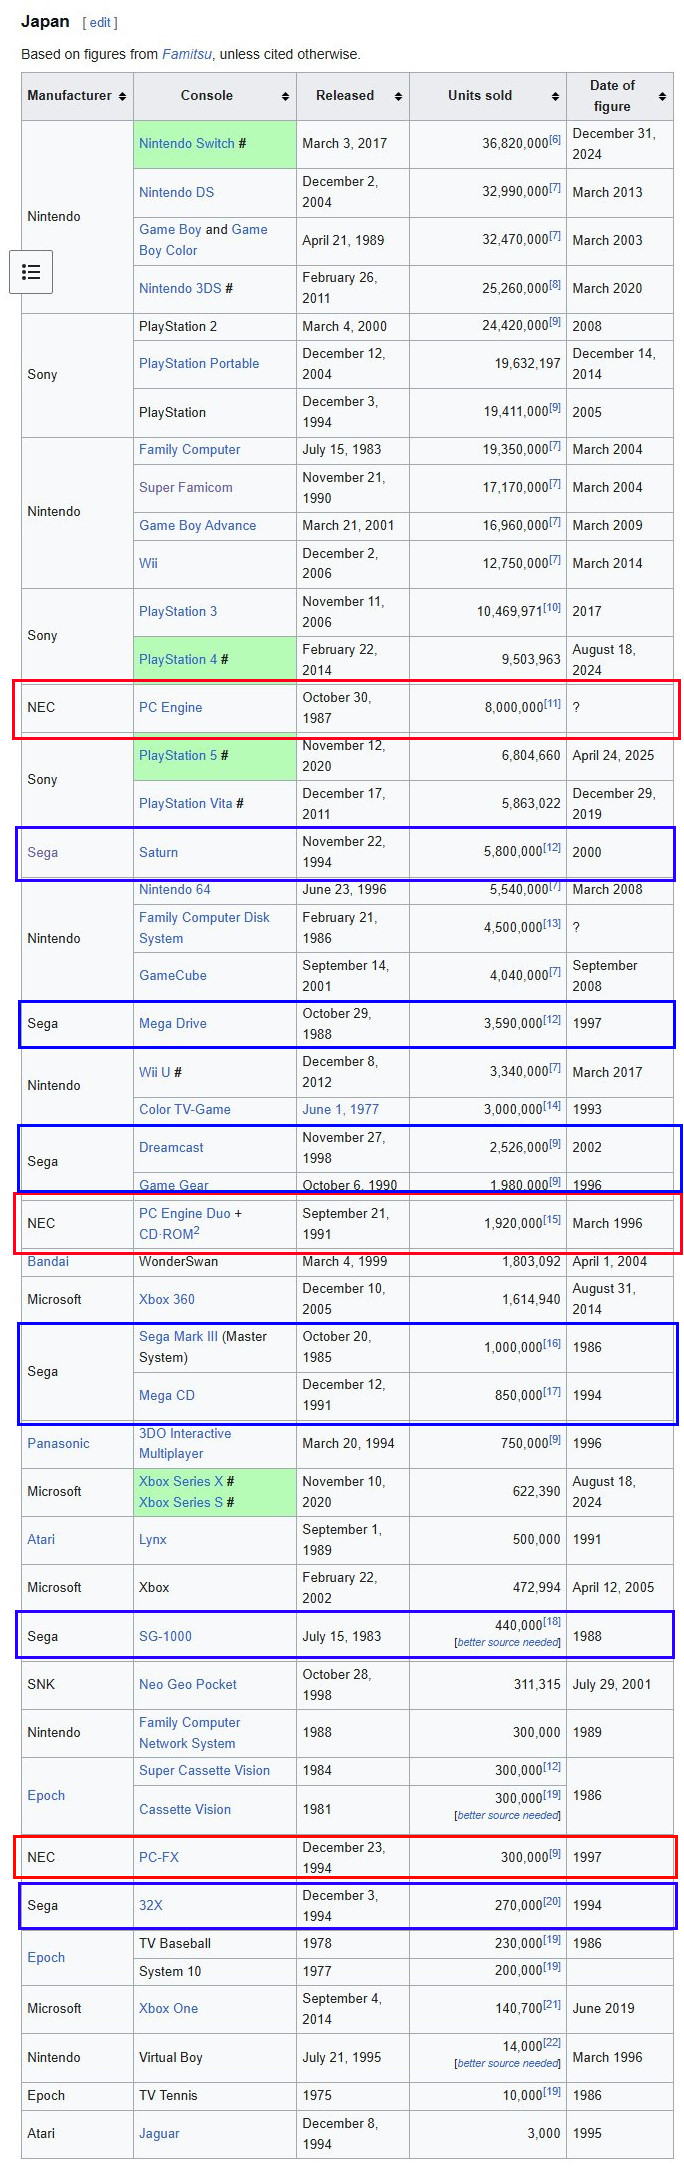This screenshot has width=684, height=2171.
Task: Open the Xbox One link
Action: point(168,2008)
